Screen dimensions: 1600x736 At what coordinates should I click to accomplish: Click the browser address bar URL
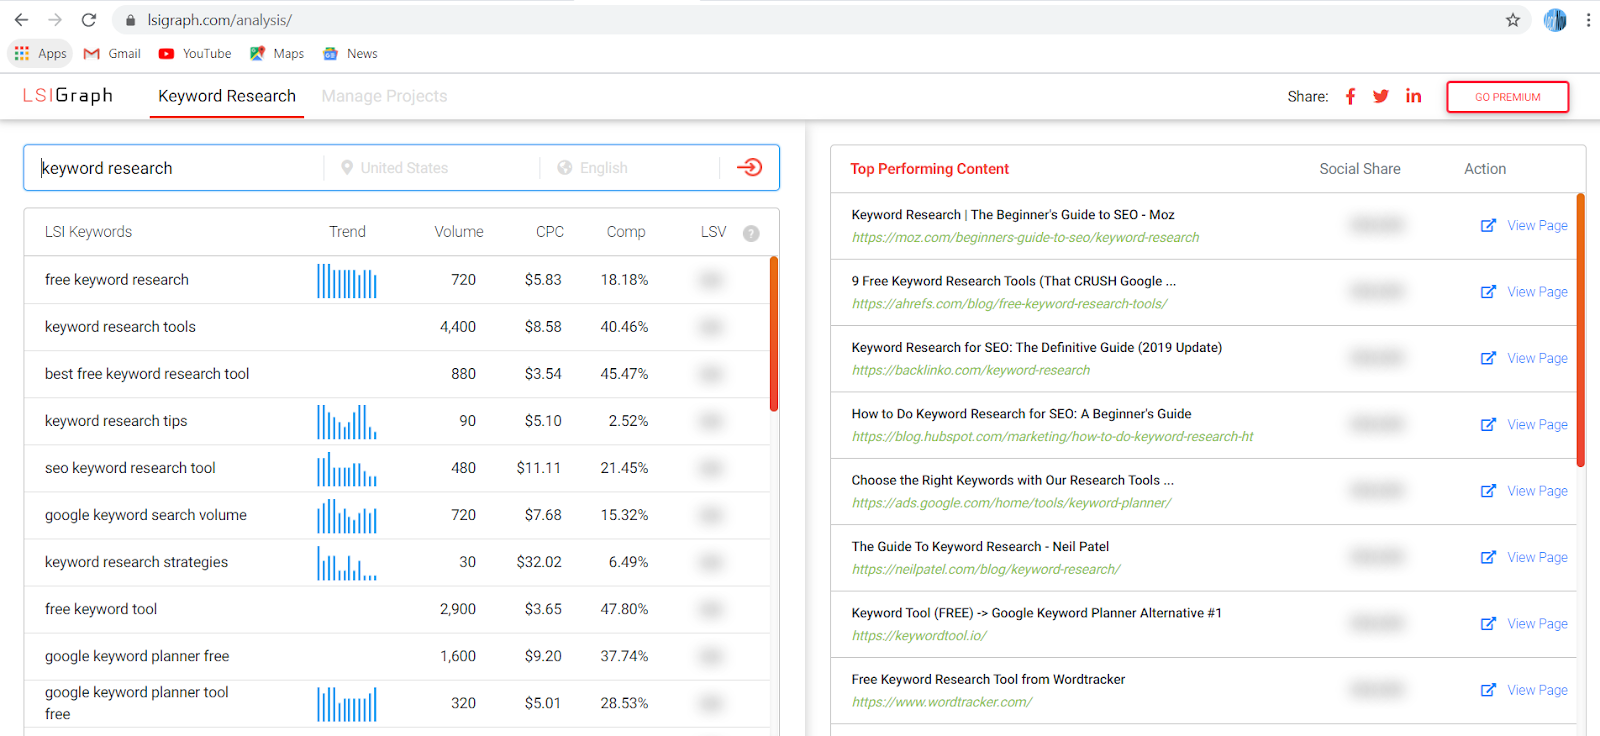[x=220, y=20]
